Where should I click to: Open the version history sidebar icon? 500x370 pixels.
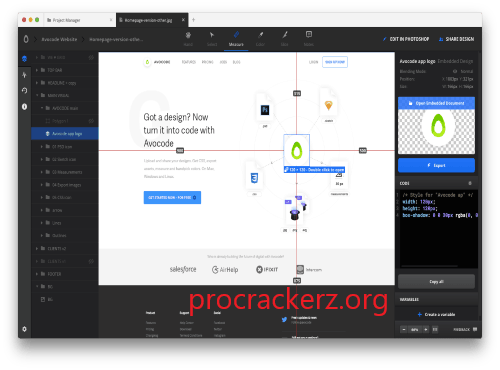24,90
